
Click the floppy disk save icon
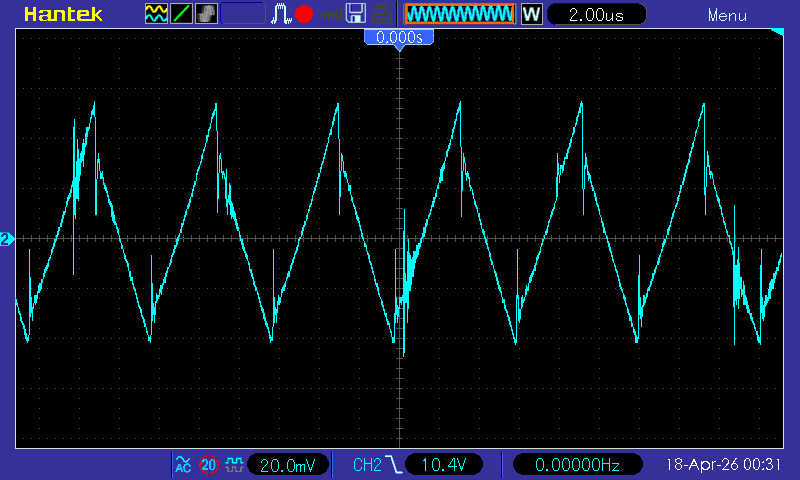pyautogui.click(x=355, y=14)
